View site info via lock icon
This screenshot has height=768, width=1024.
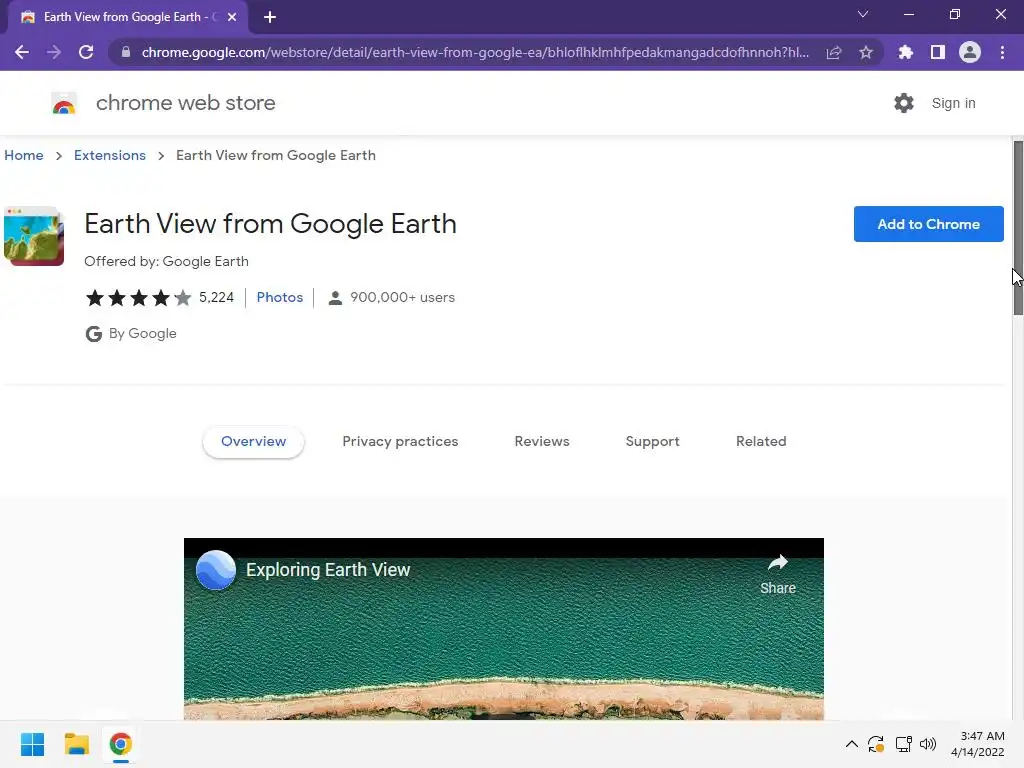126,52
